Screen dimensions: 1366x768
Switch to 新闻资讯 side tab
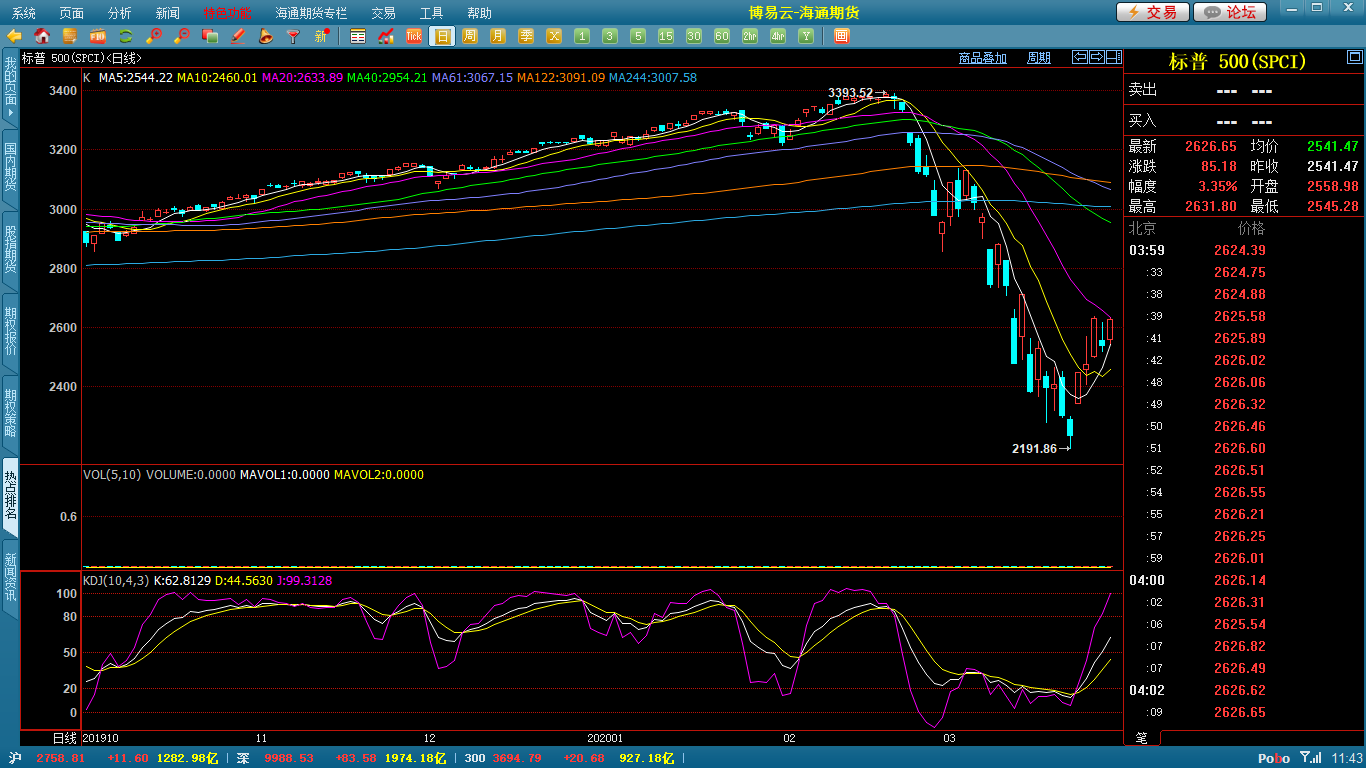[10, 577]
